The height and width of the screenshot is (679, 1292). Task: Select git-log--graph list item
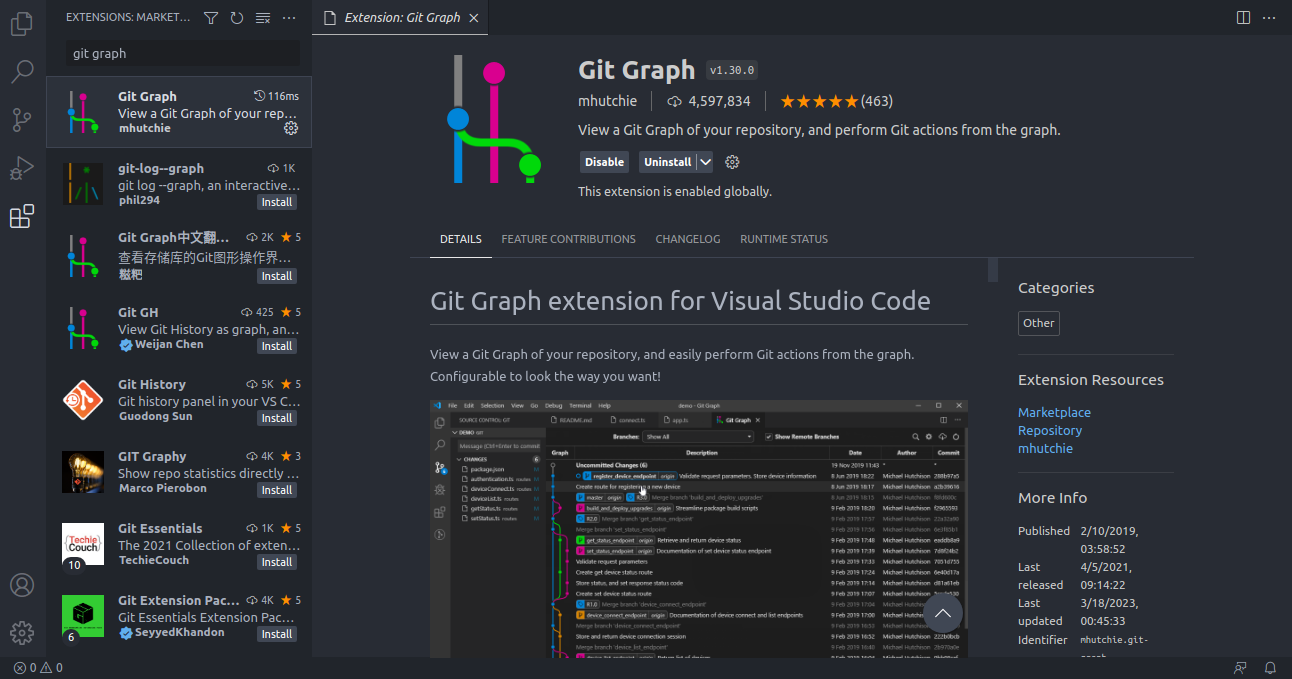pyautogui.click(x=179, y=184)
